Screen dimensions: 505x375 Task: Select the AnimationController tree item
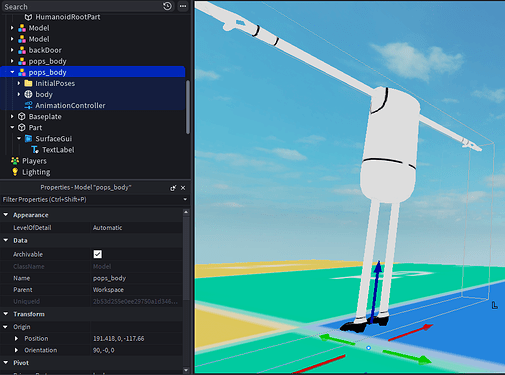coord(70,106)
